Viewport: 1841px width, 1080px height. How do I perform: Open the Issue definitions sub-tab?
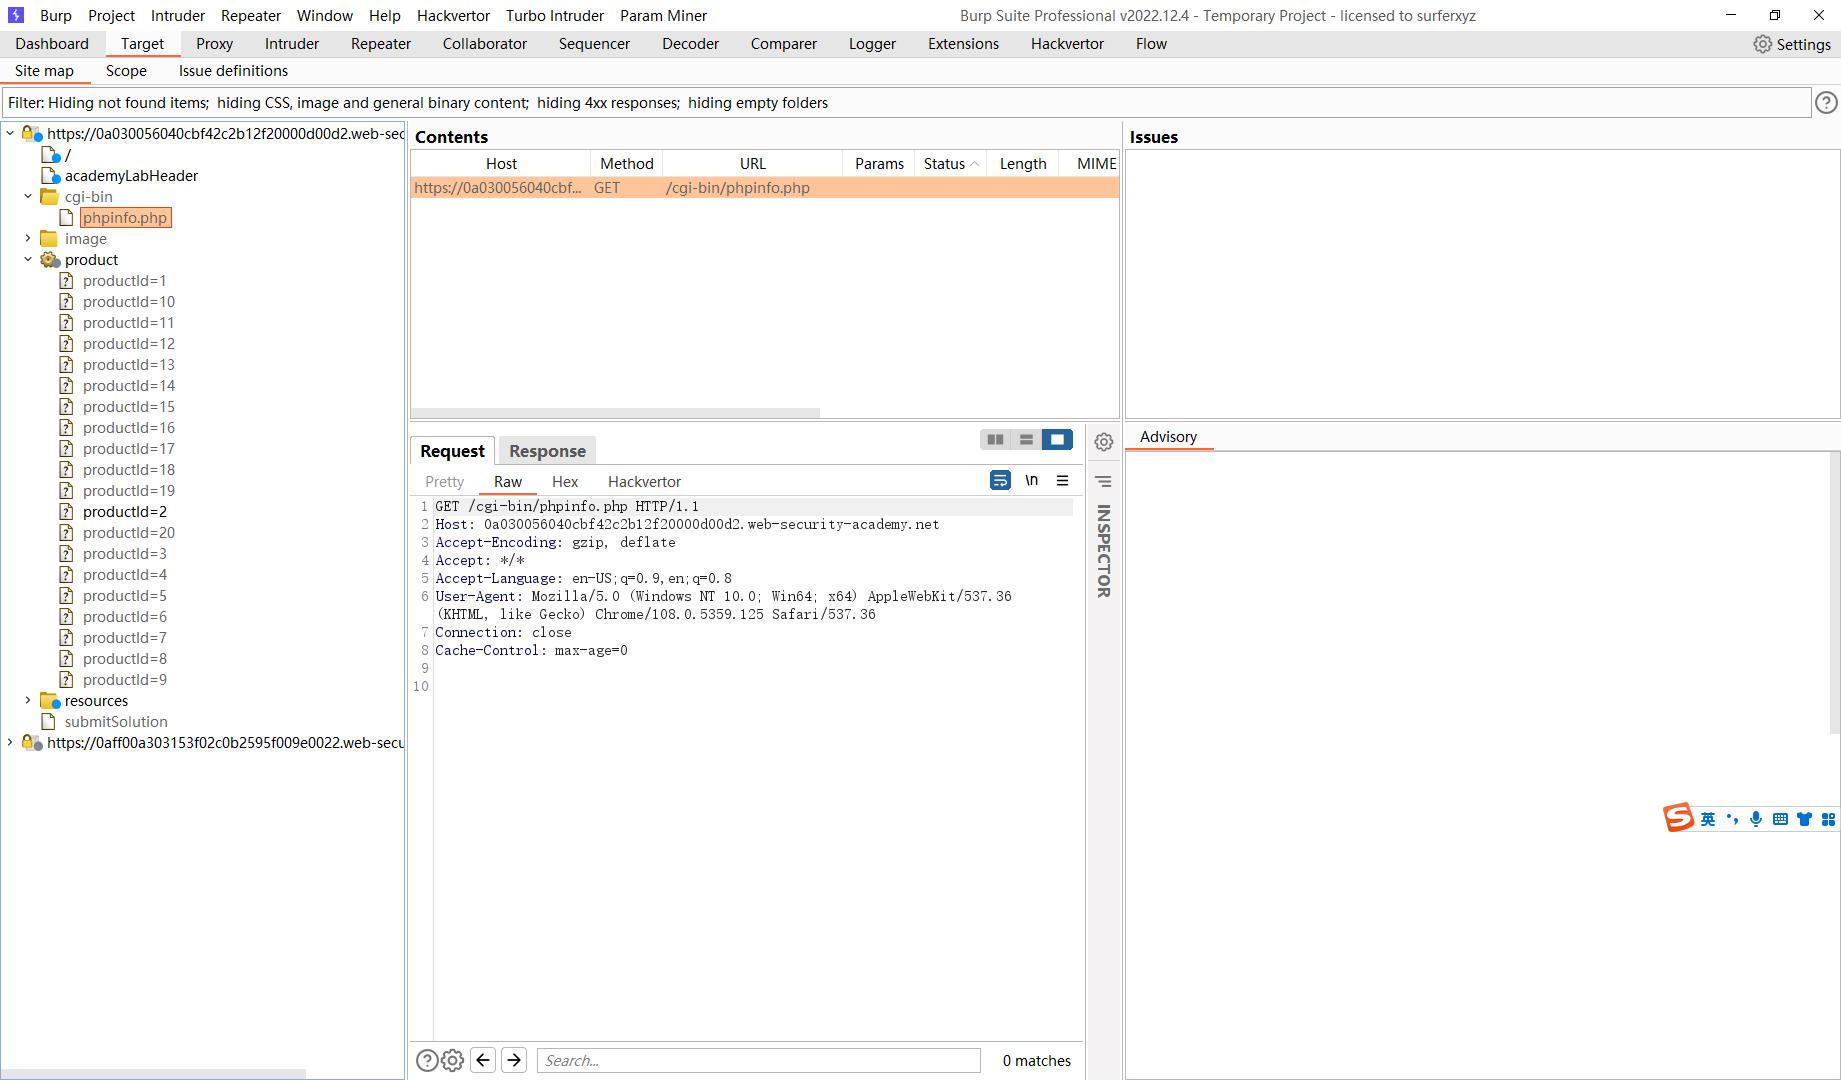coord(233,70)
